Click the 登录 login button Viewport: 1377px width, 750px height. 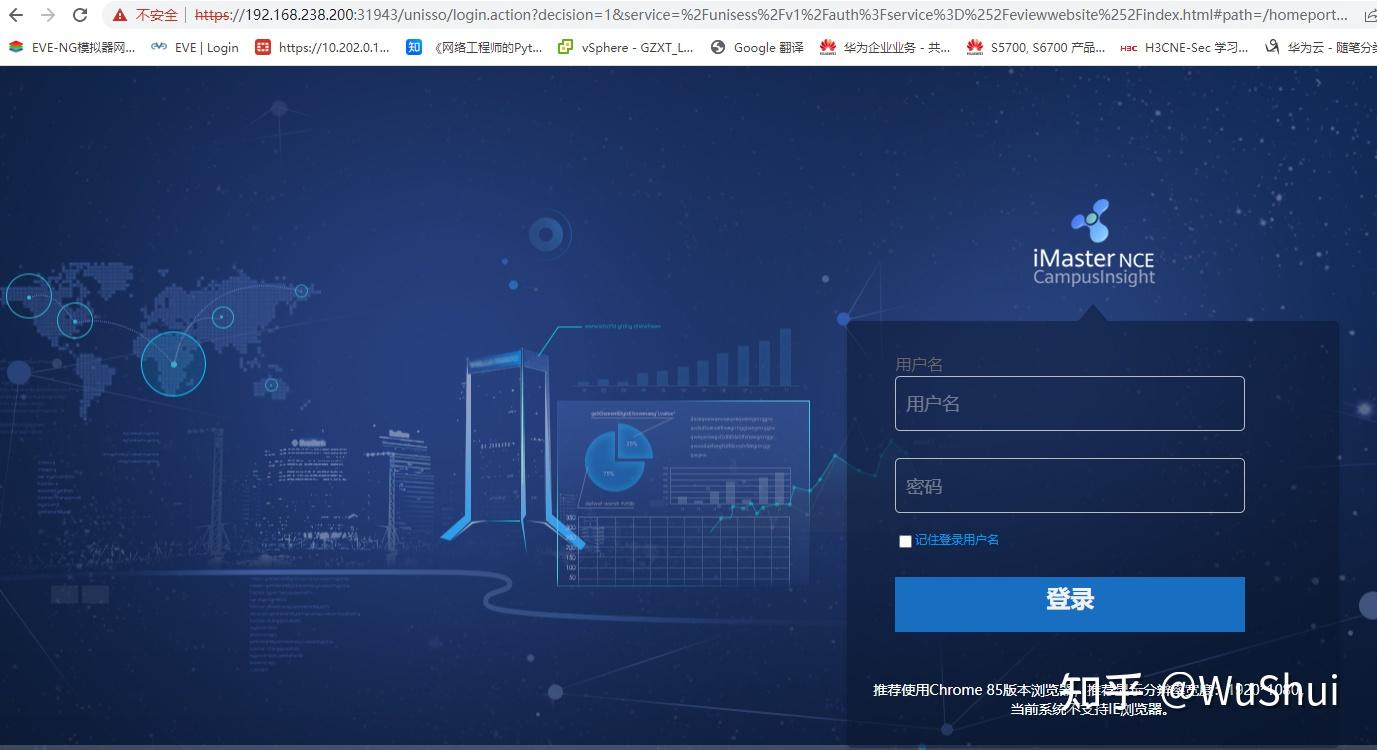[1068, 603]
